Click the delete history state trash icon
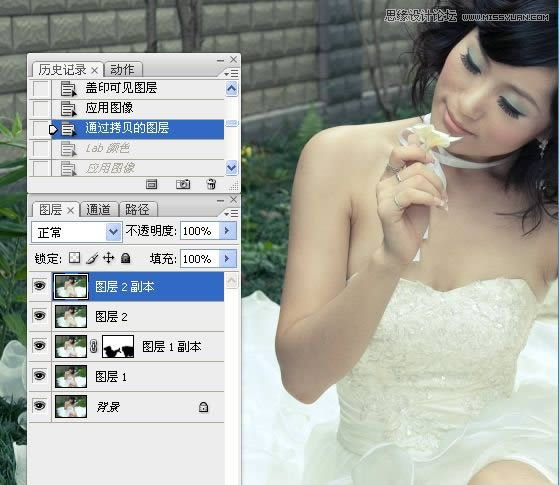559x485 pixels. (211, 184)
